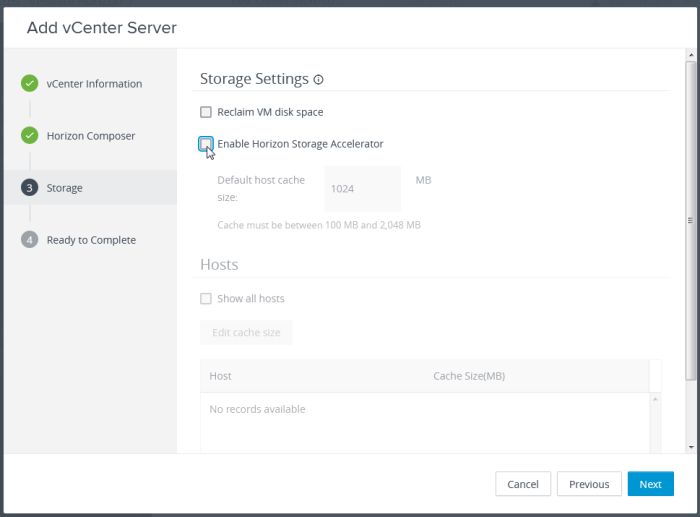
Task: Click the Previous button
Action: point(589,484)
